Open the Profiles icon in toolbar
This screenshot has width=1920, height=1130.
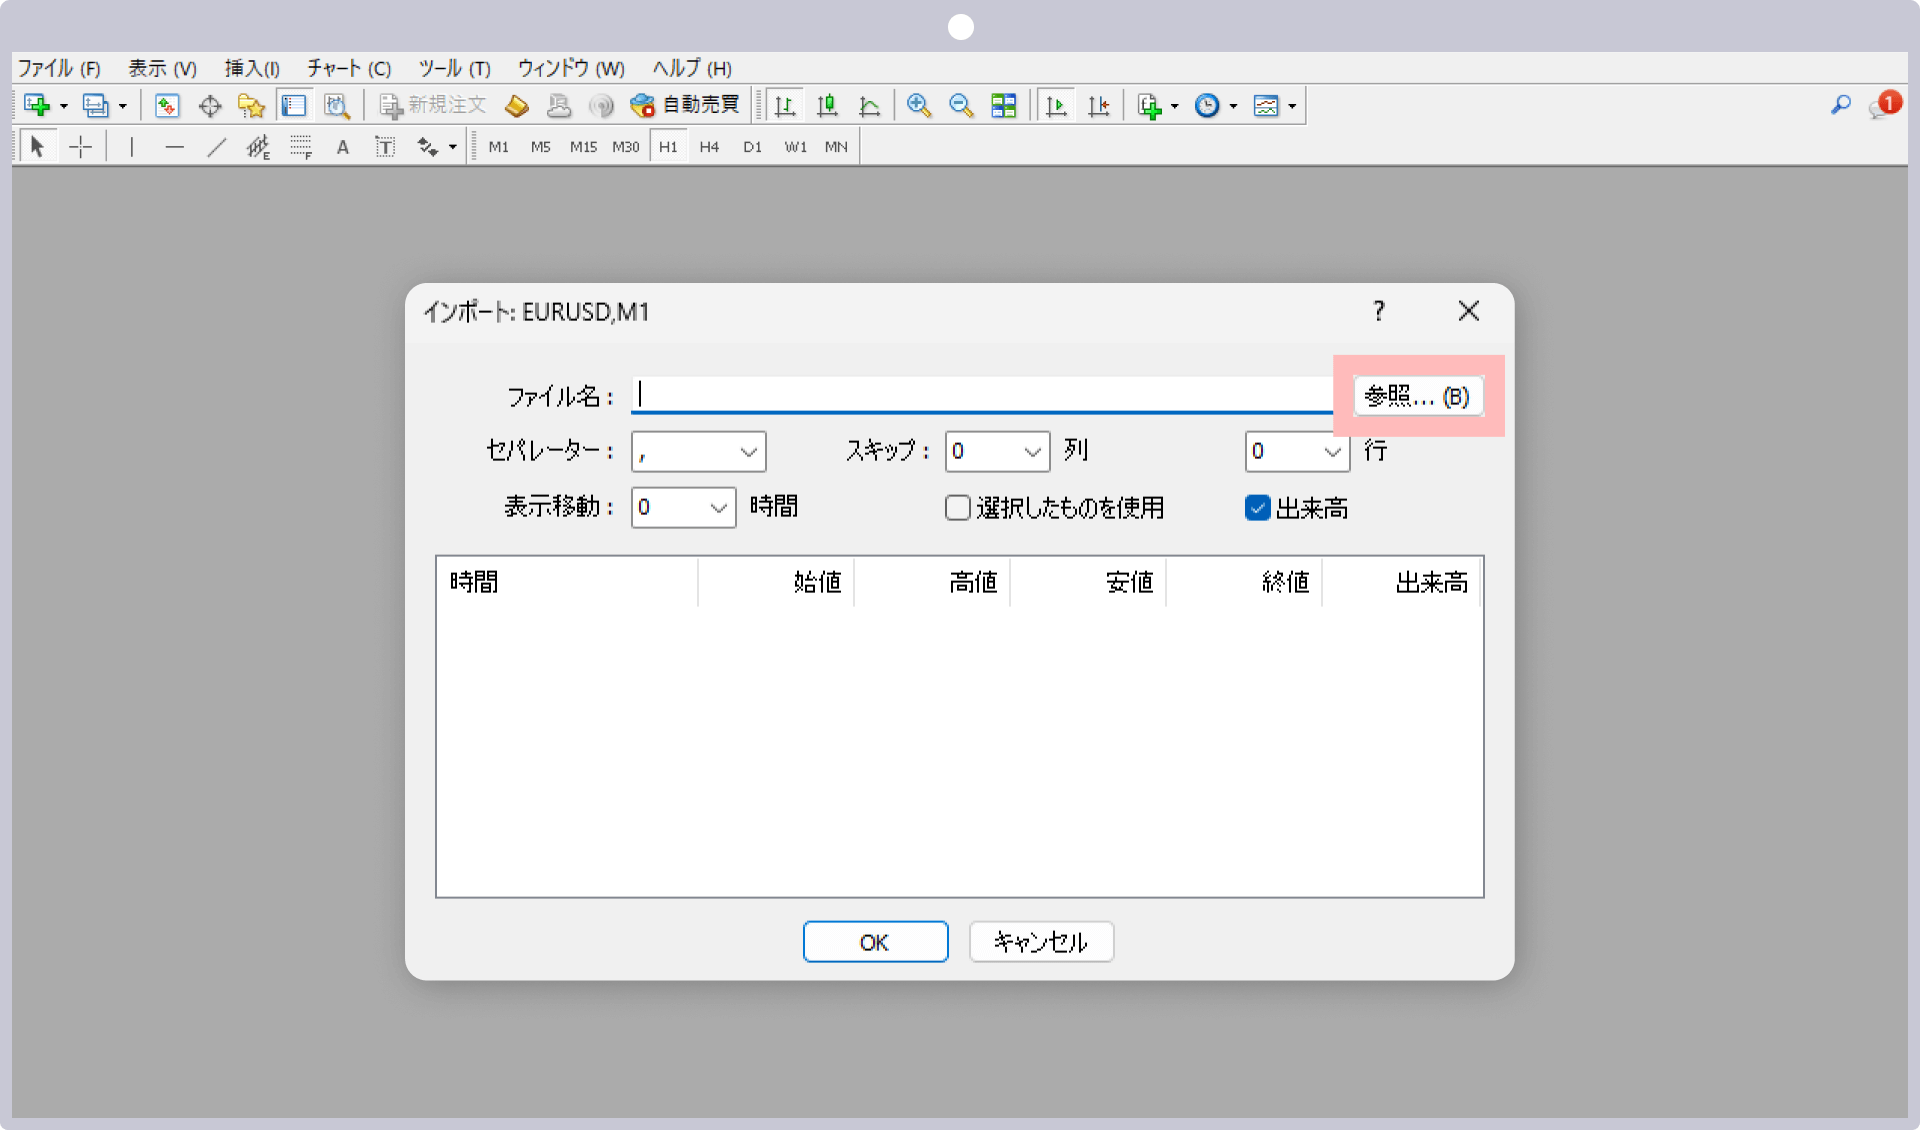coord(96,105)
